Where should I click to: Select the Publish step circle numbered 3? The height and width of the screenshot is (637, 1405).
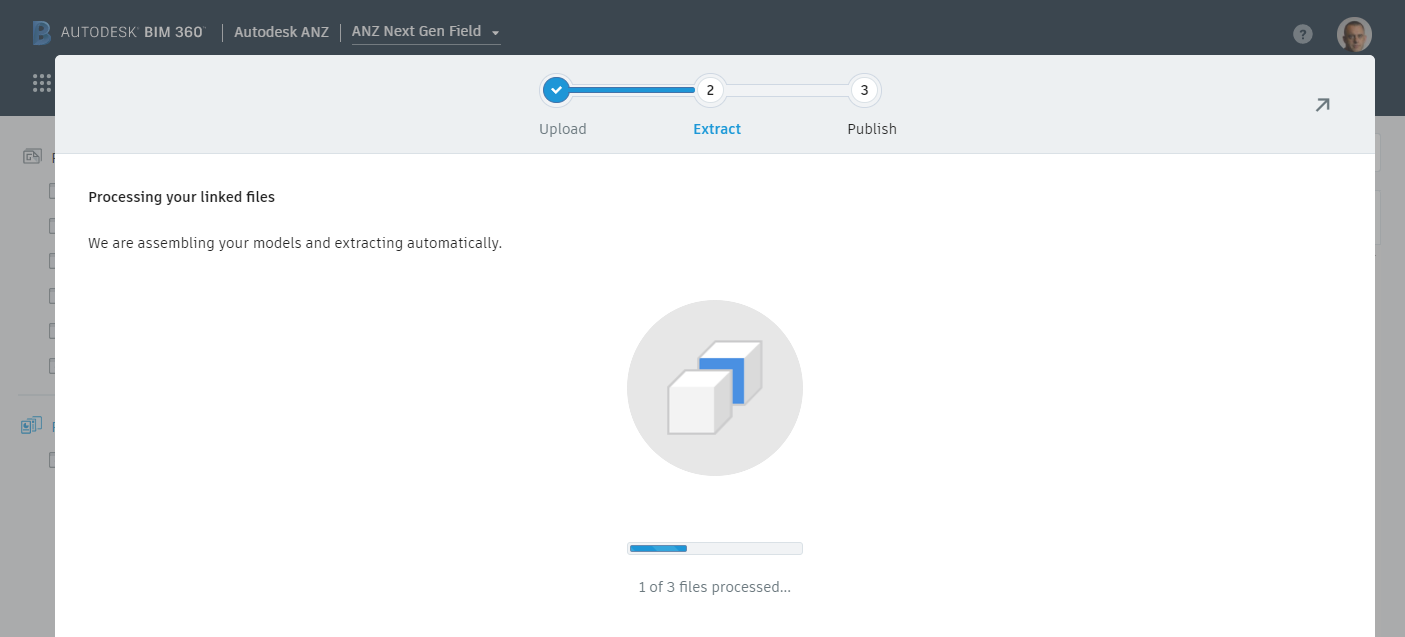tap(865, 90)
